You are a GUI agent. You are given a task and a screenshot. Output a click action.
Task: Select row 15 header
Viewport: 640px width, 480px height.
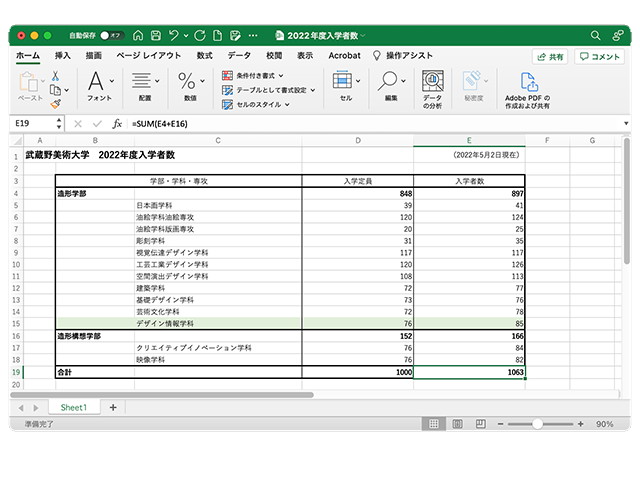(x=16, y=324)
